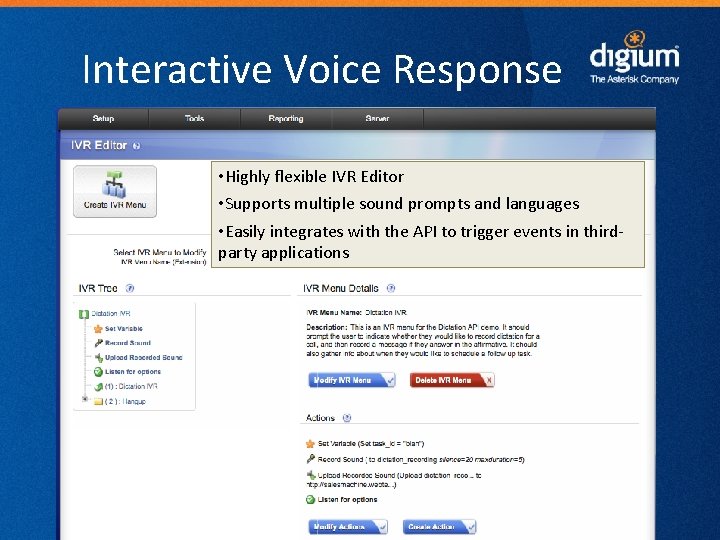Select Set Variable in IVR Tree
Image resolution: width=720 pixels, height=540 pixels.
click(x=124, y=329)
